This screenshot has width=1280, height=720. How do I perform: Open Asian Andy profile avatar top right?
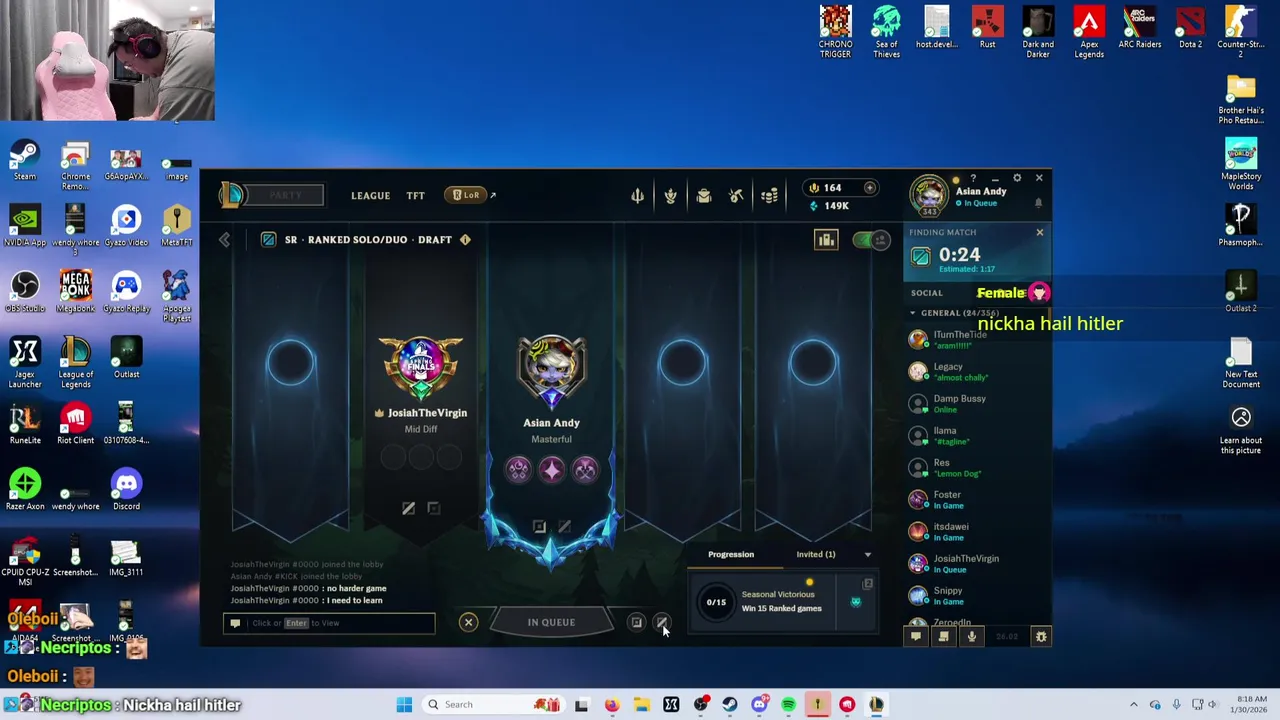[x=929, y=194]
